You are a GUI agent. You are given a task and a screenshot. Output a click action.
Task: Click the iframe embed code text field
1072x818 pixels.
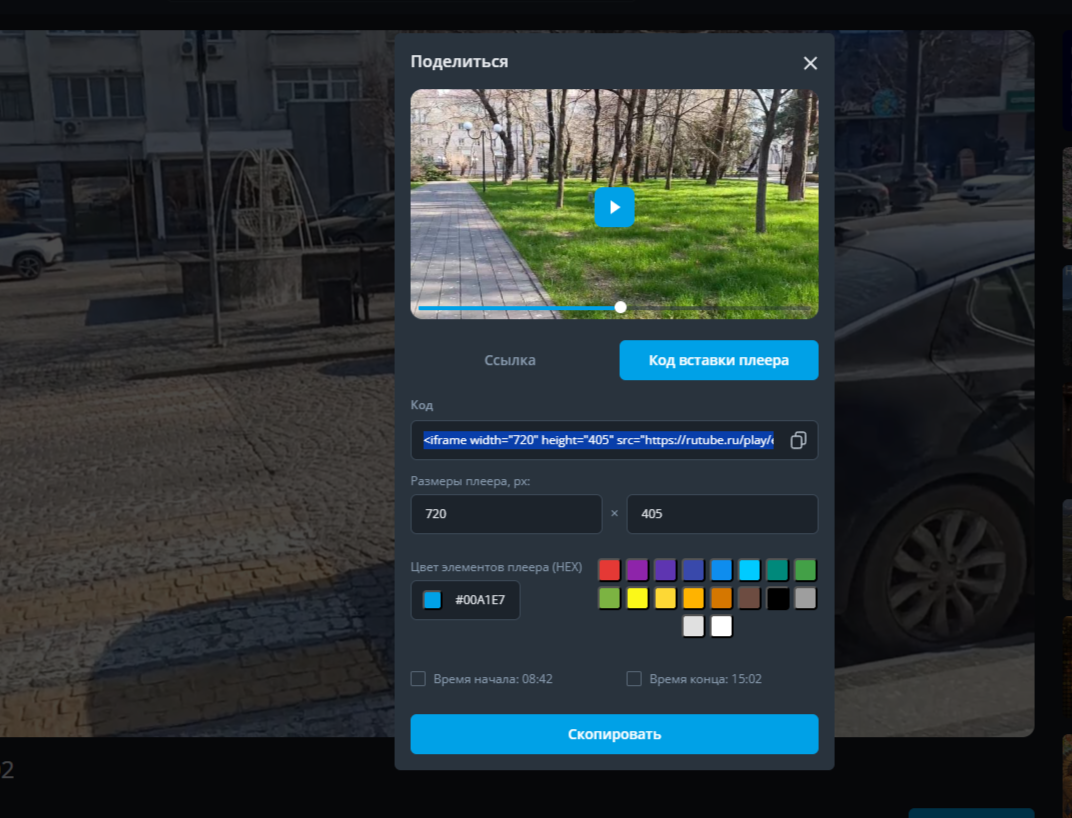598,441
